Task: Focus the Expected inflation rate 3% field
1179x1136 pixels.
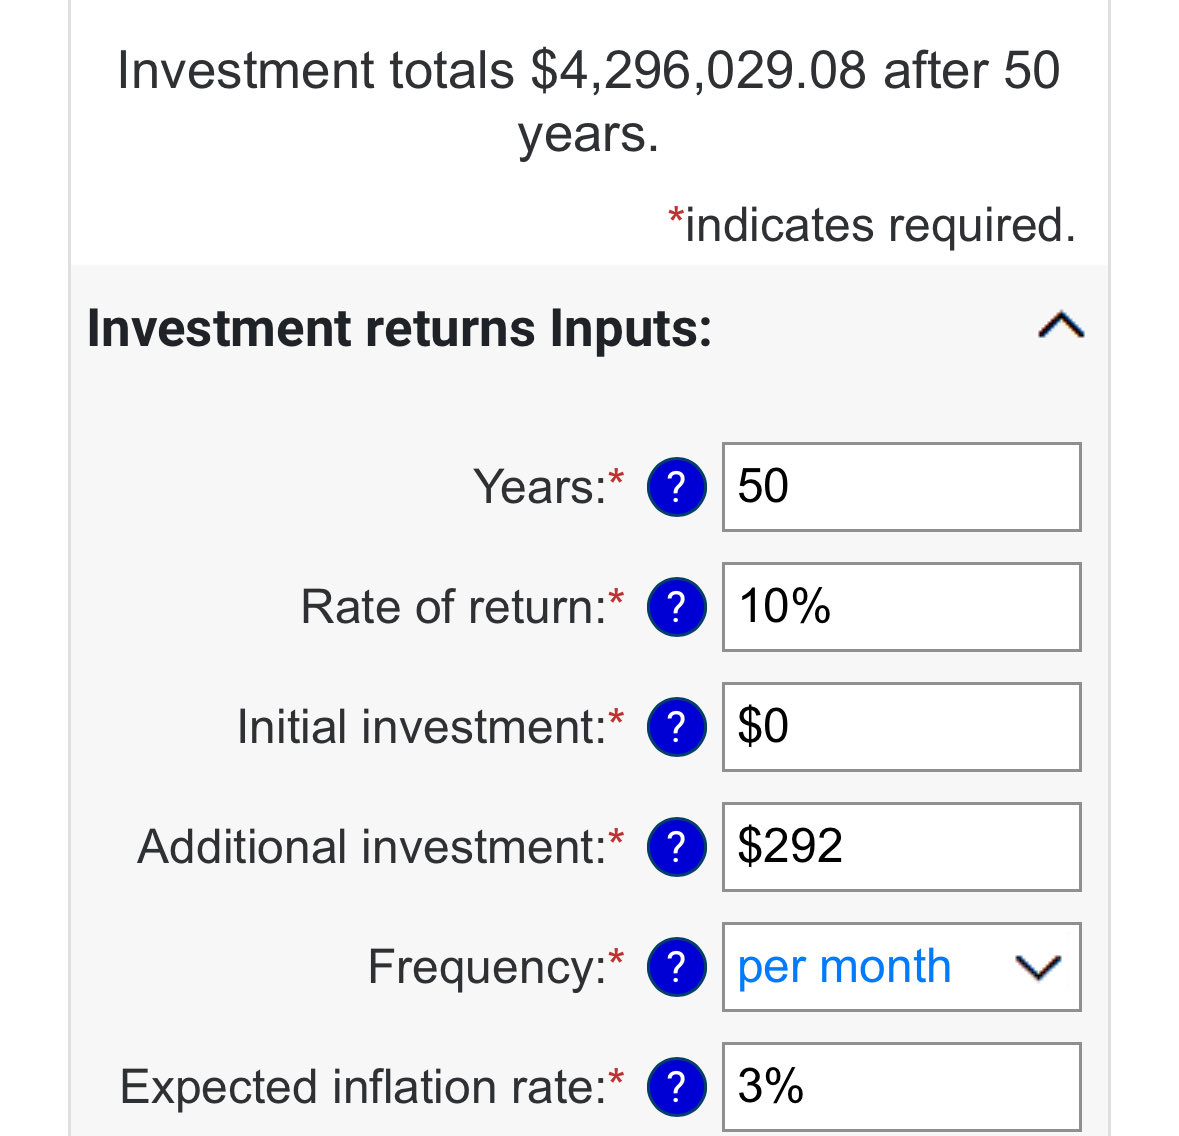Action: [x=901, y=1087]
